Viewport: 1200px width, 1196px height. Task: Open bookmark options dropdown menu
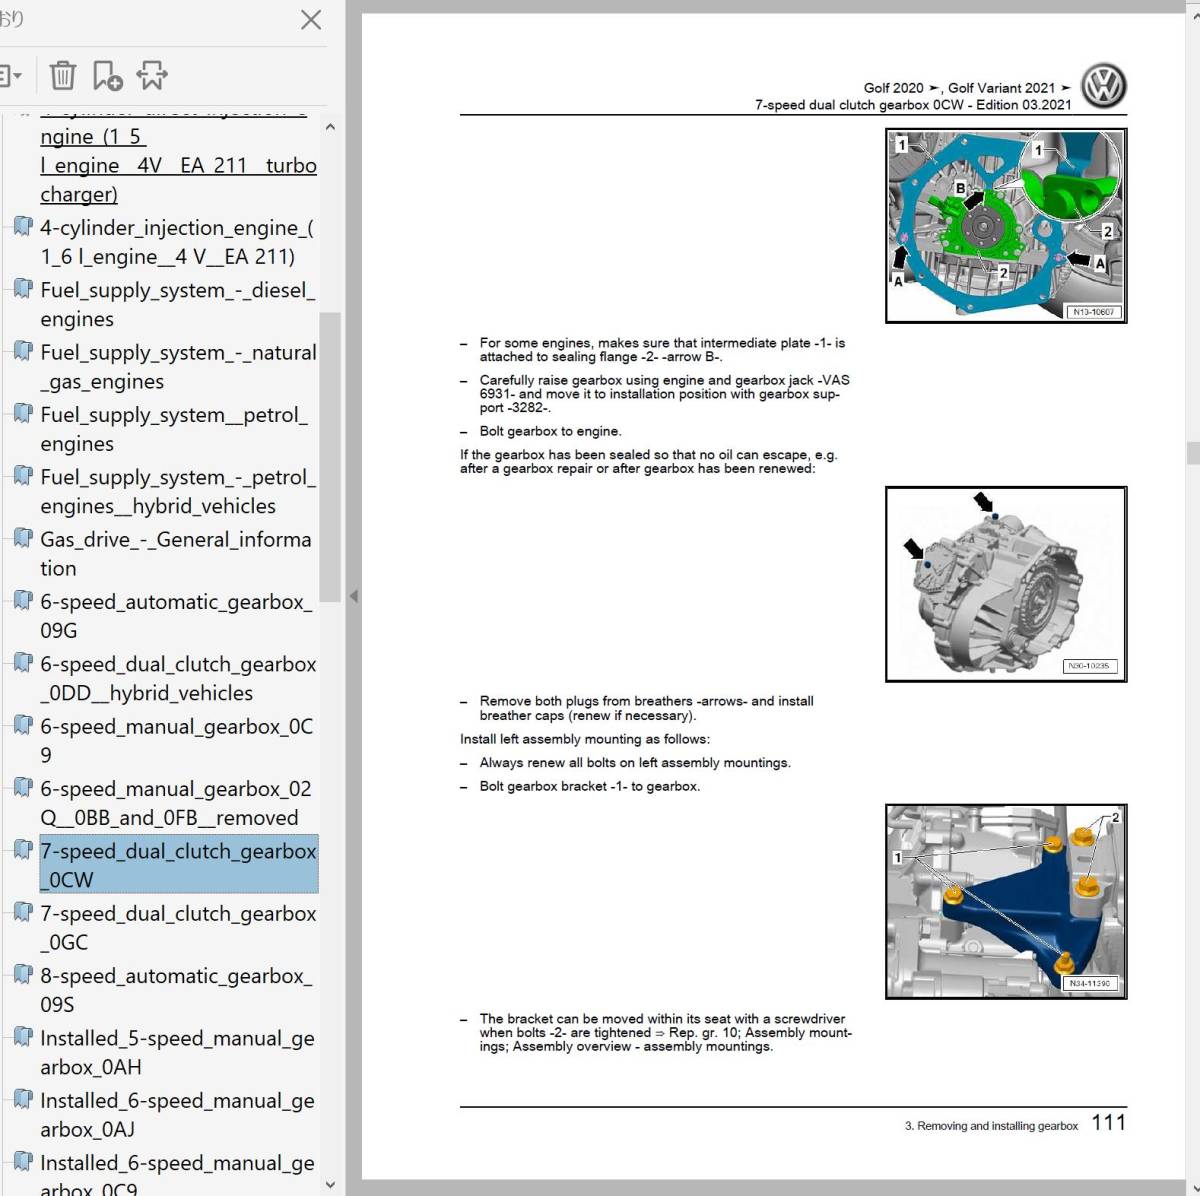coord(10,75)
